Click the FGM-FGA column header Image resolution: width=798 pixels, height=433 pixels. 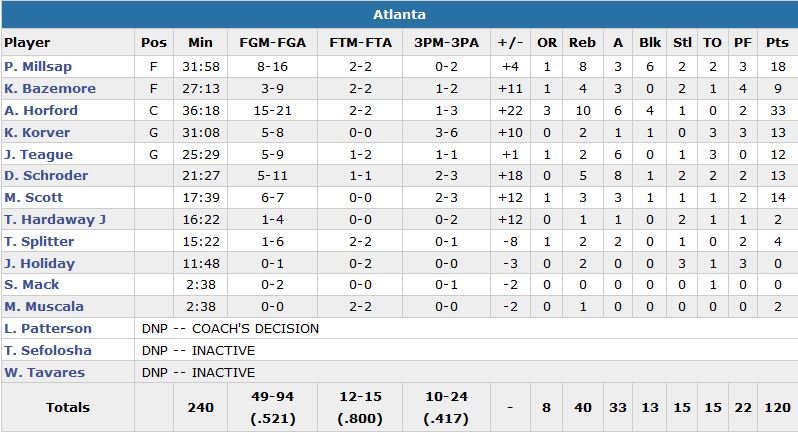click(x=274, y=43)
